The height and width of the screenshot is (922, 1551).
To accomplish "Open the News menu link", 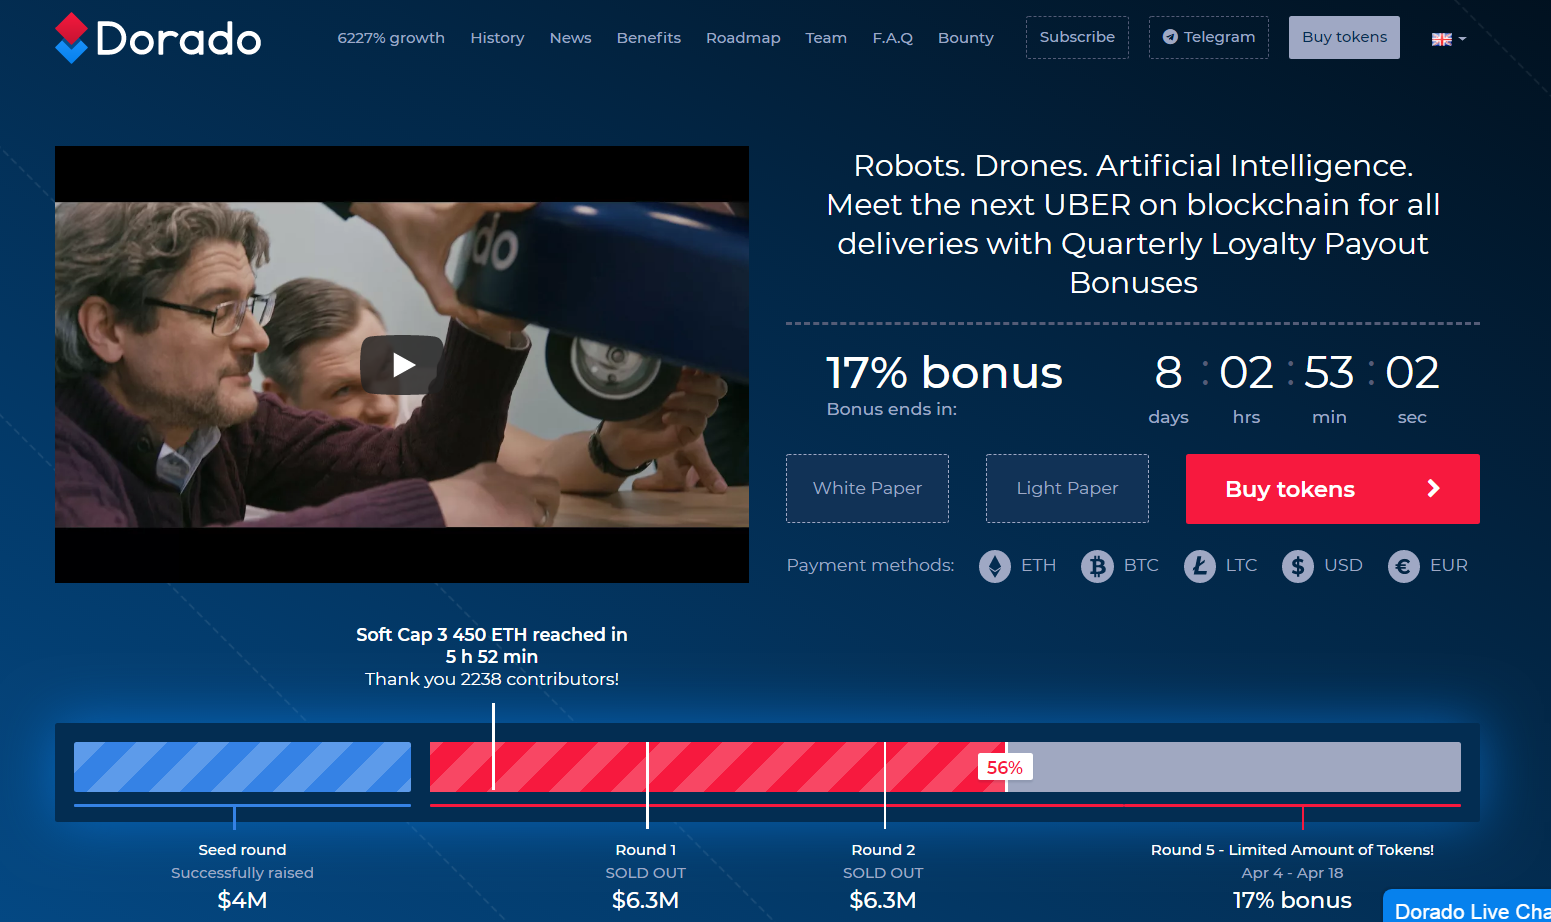I will [570, 38].
